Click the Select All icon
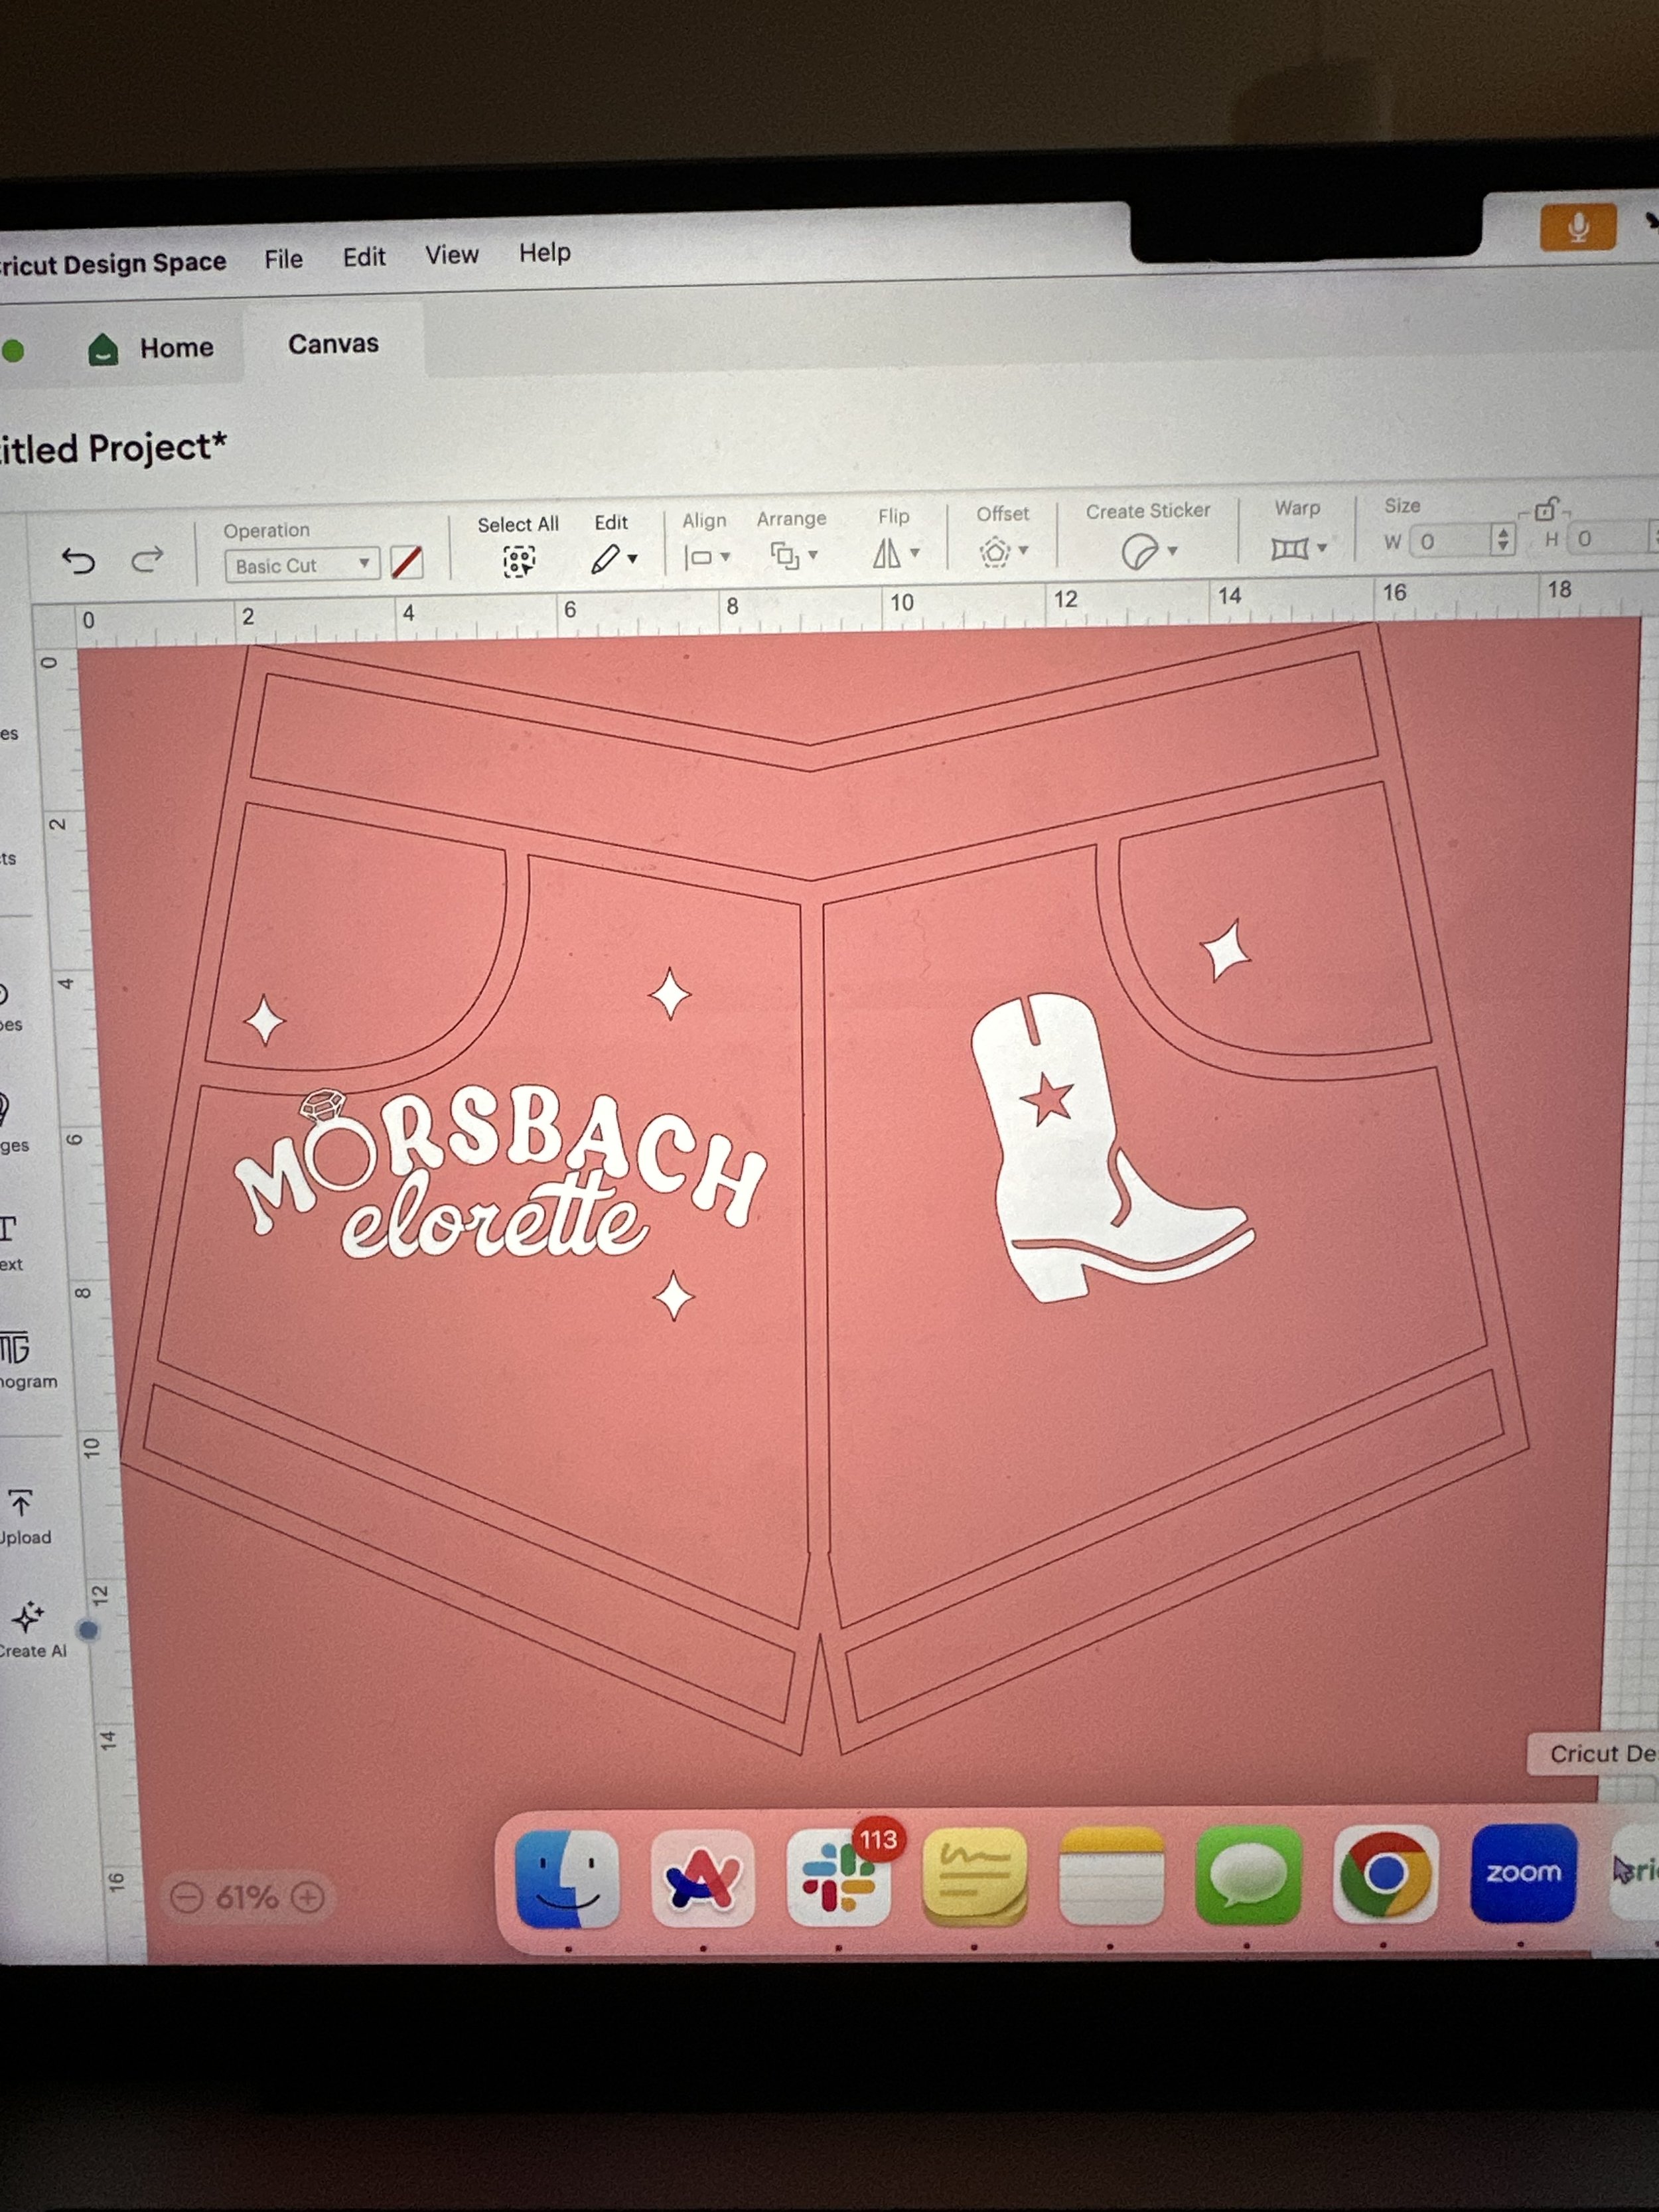 [x=518, y=561]
